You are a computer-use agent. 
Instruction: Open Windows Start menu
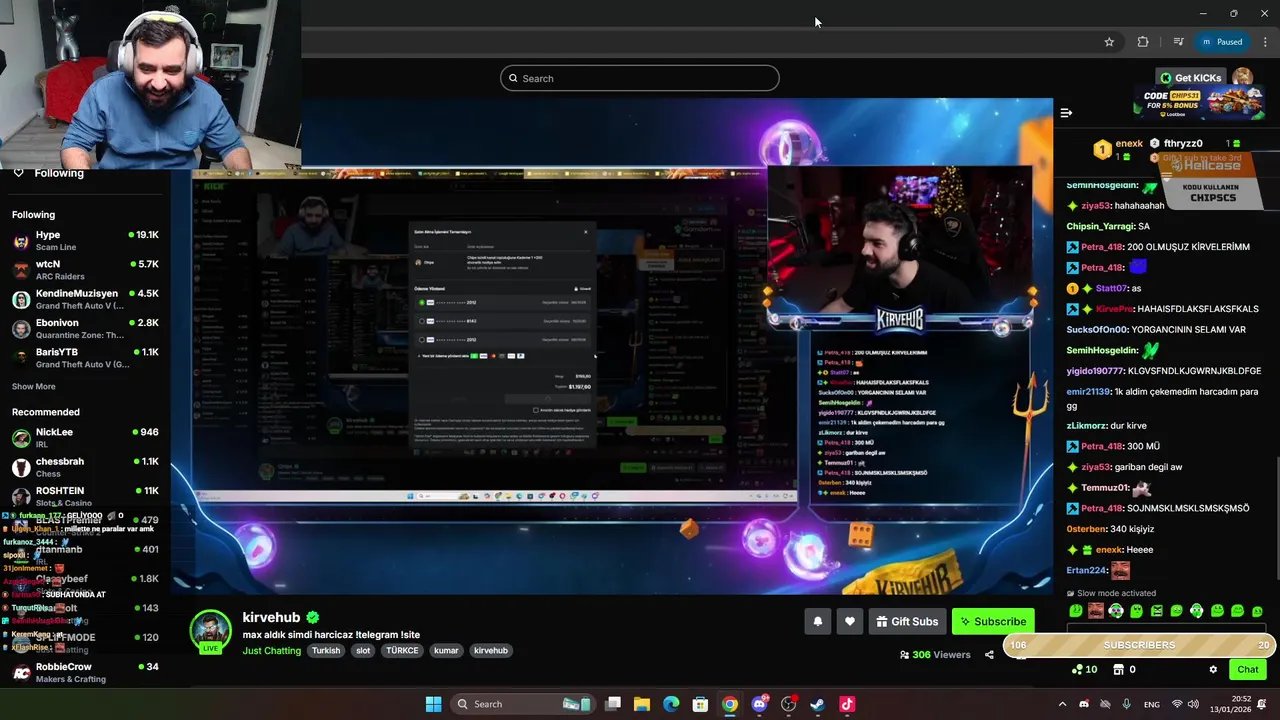(433, 704)
